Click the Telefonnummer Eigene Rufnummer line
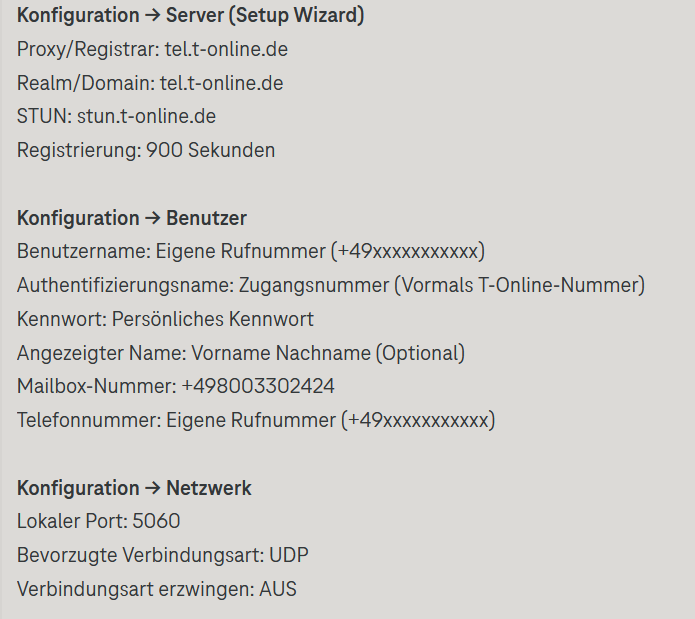 pos(256,420)
